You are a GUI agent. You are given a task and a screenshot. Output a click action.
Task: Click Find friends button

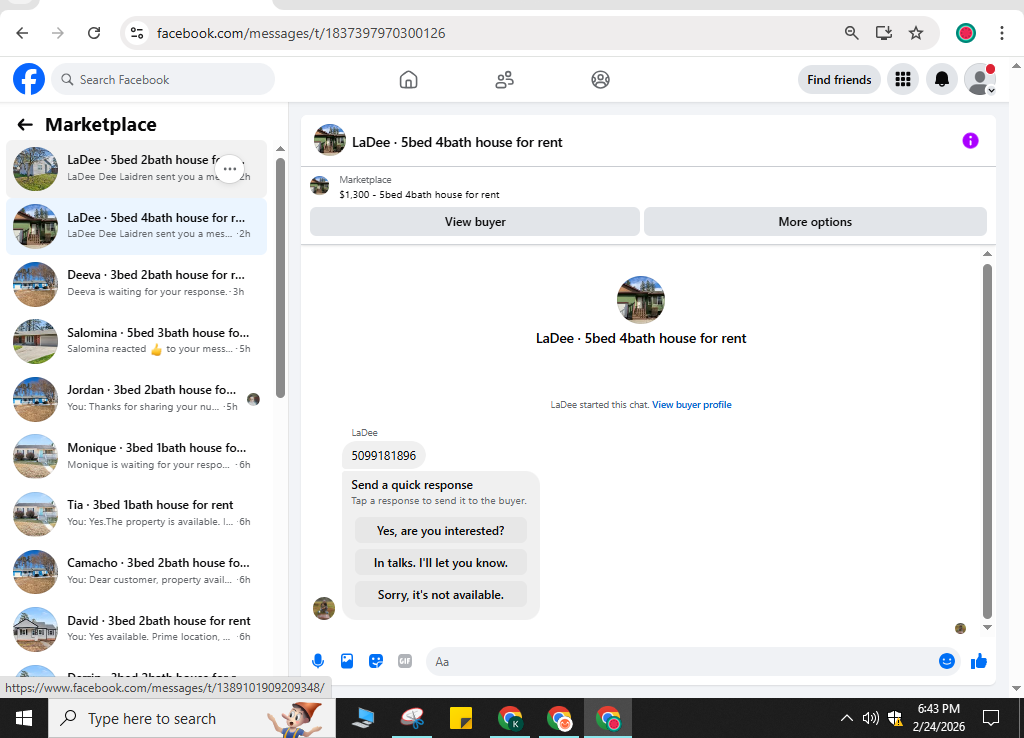coord(839,80)
